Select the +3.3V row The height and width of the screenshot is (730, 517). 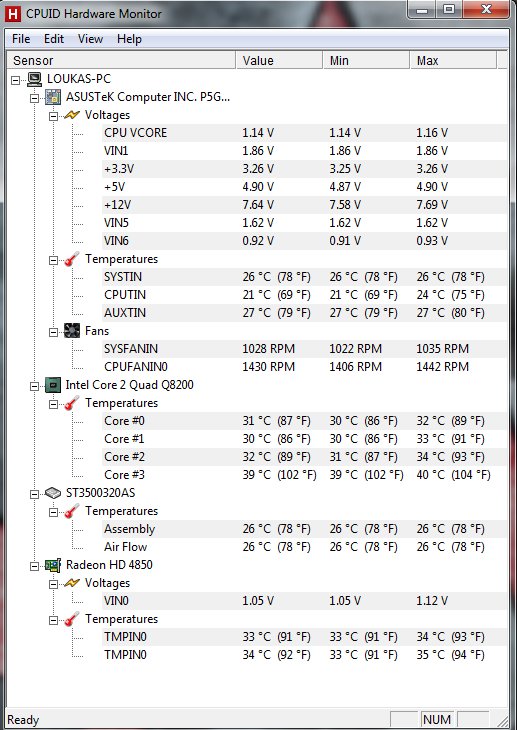[x=304, y=169]
